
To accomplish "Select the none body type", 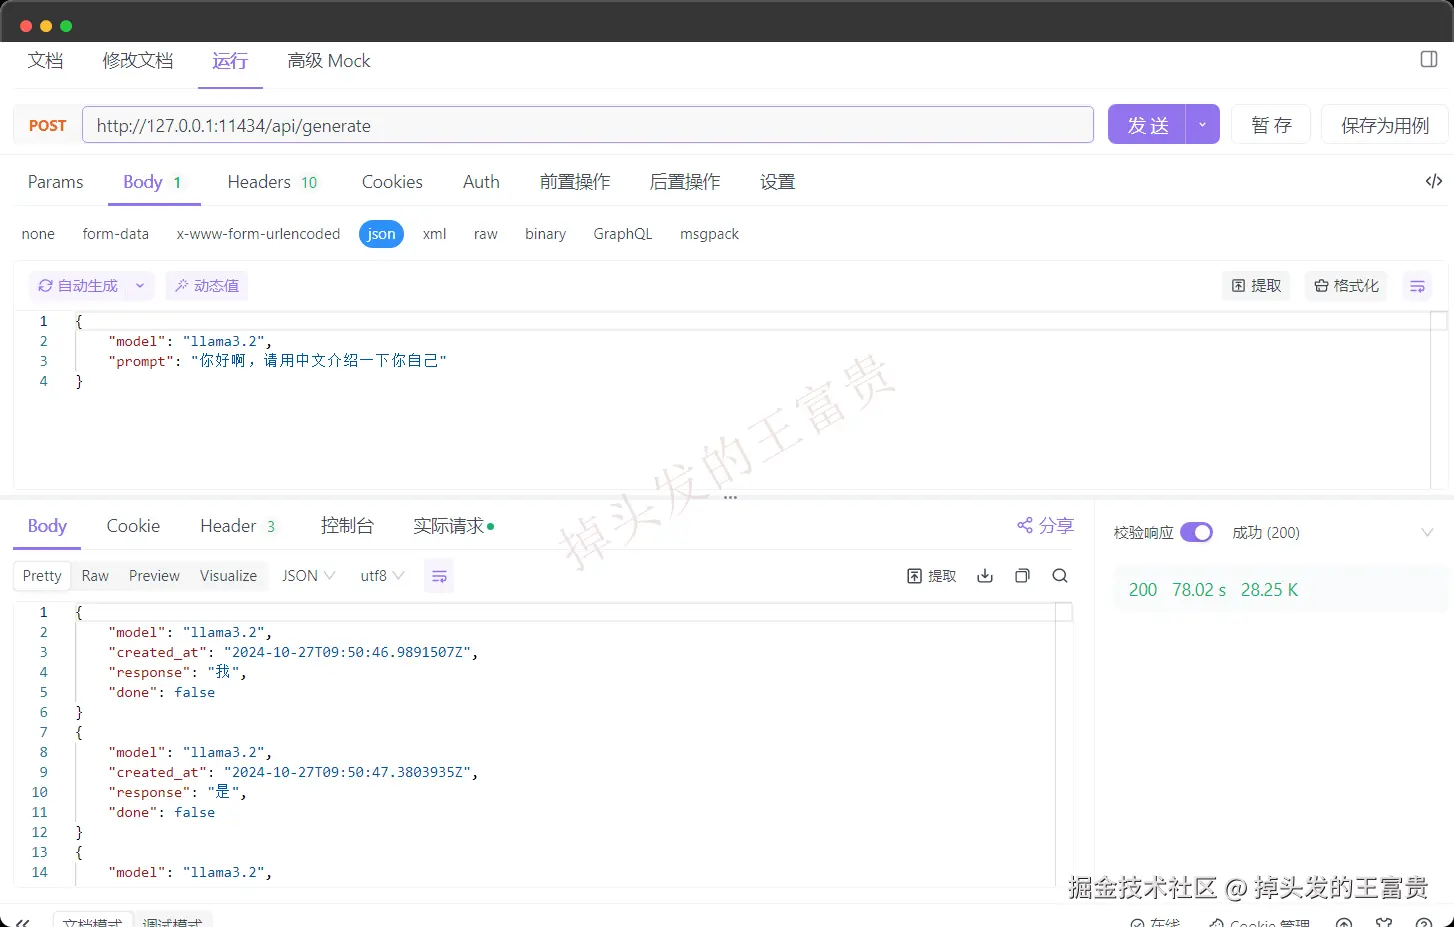I will (38, 234).
